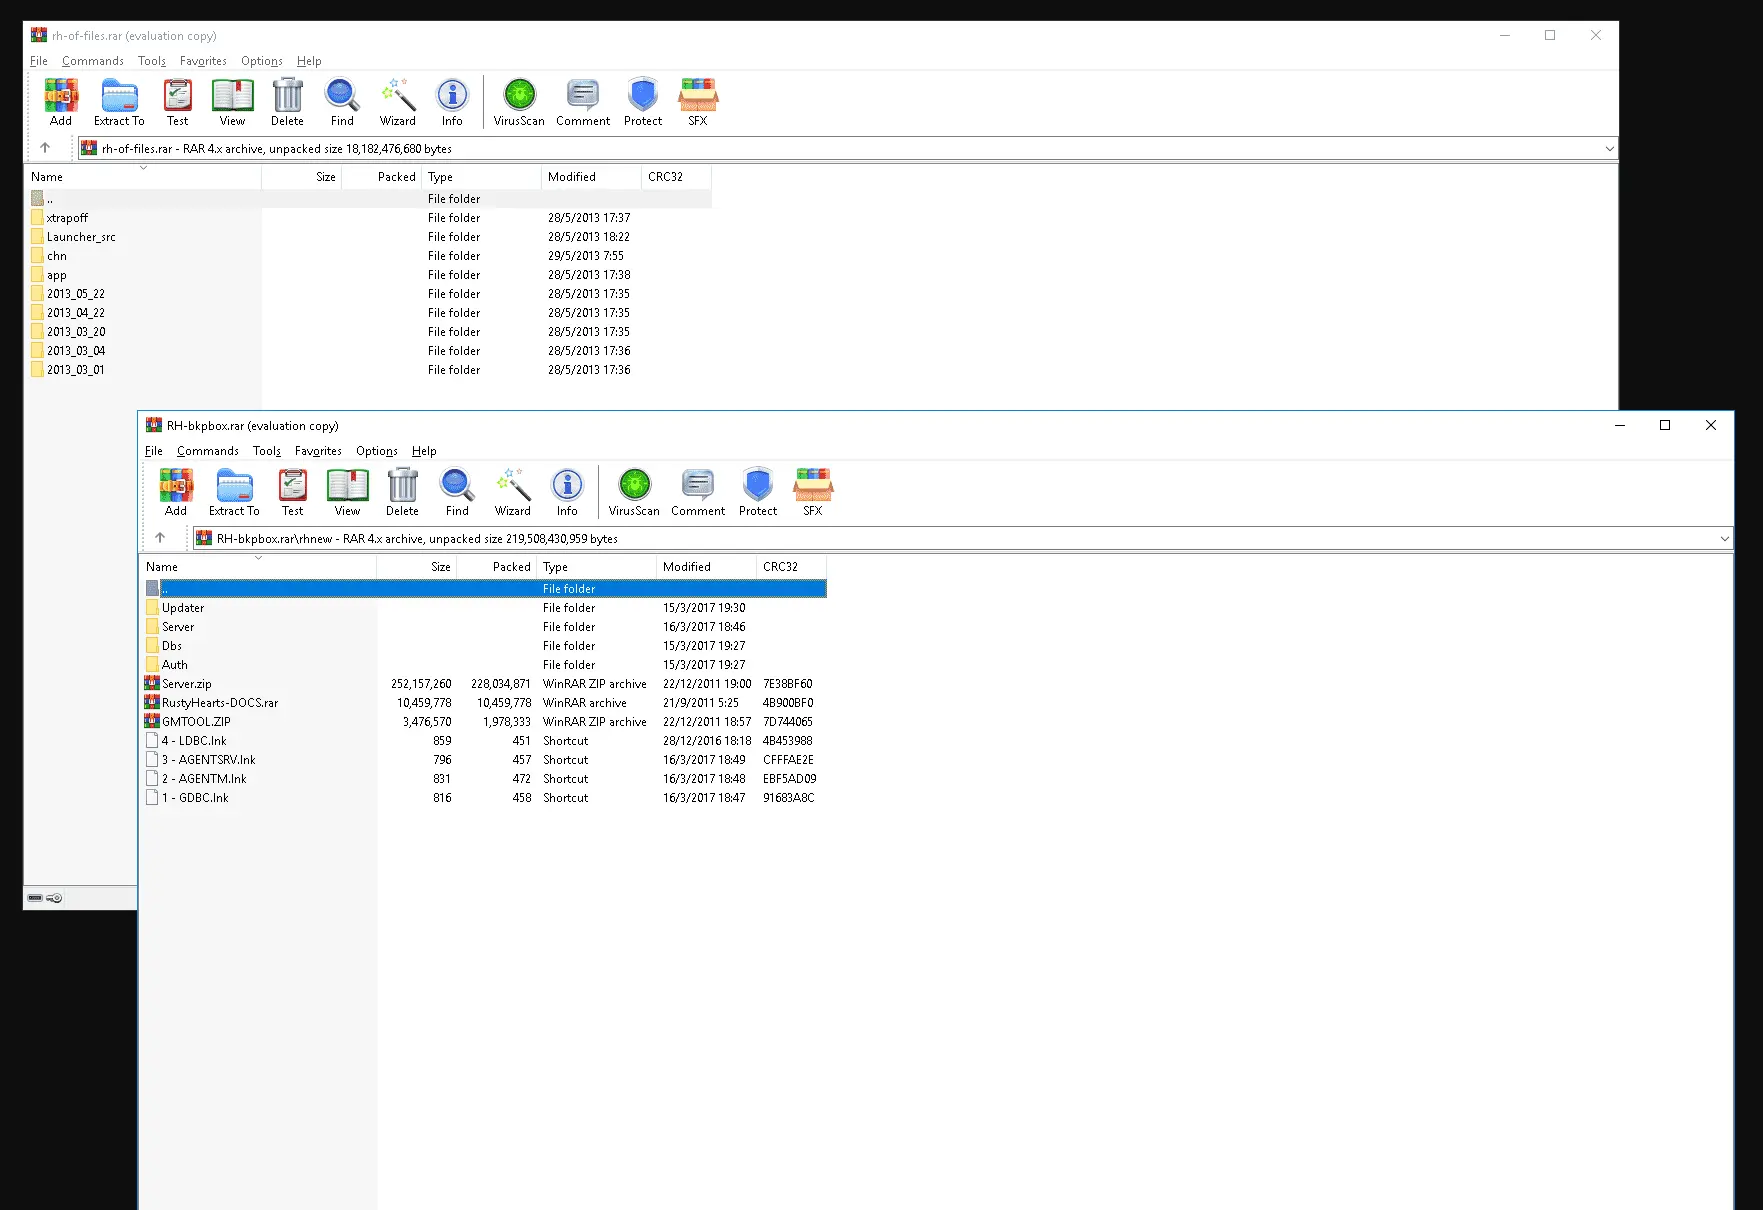Select the 3 - AGENTSRV.lnk shortcut
Image resolution: width=1763 pixels, height=1210 pixels.
pyautogui.click(x=485, y=760)
